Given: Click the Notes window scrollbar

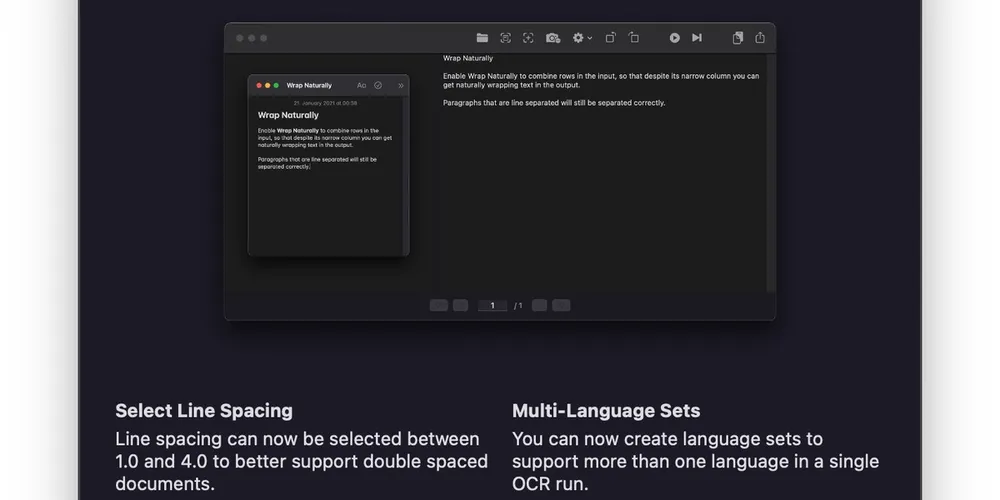Looking at the screenshot, I should pyautogui.click(x=406, y=175).
